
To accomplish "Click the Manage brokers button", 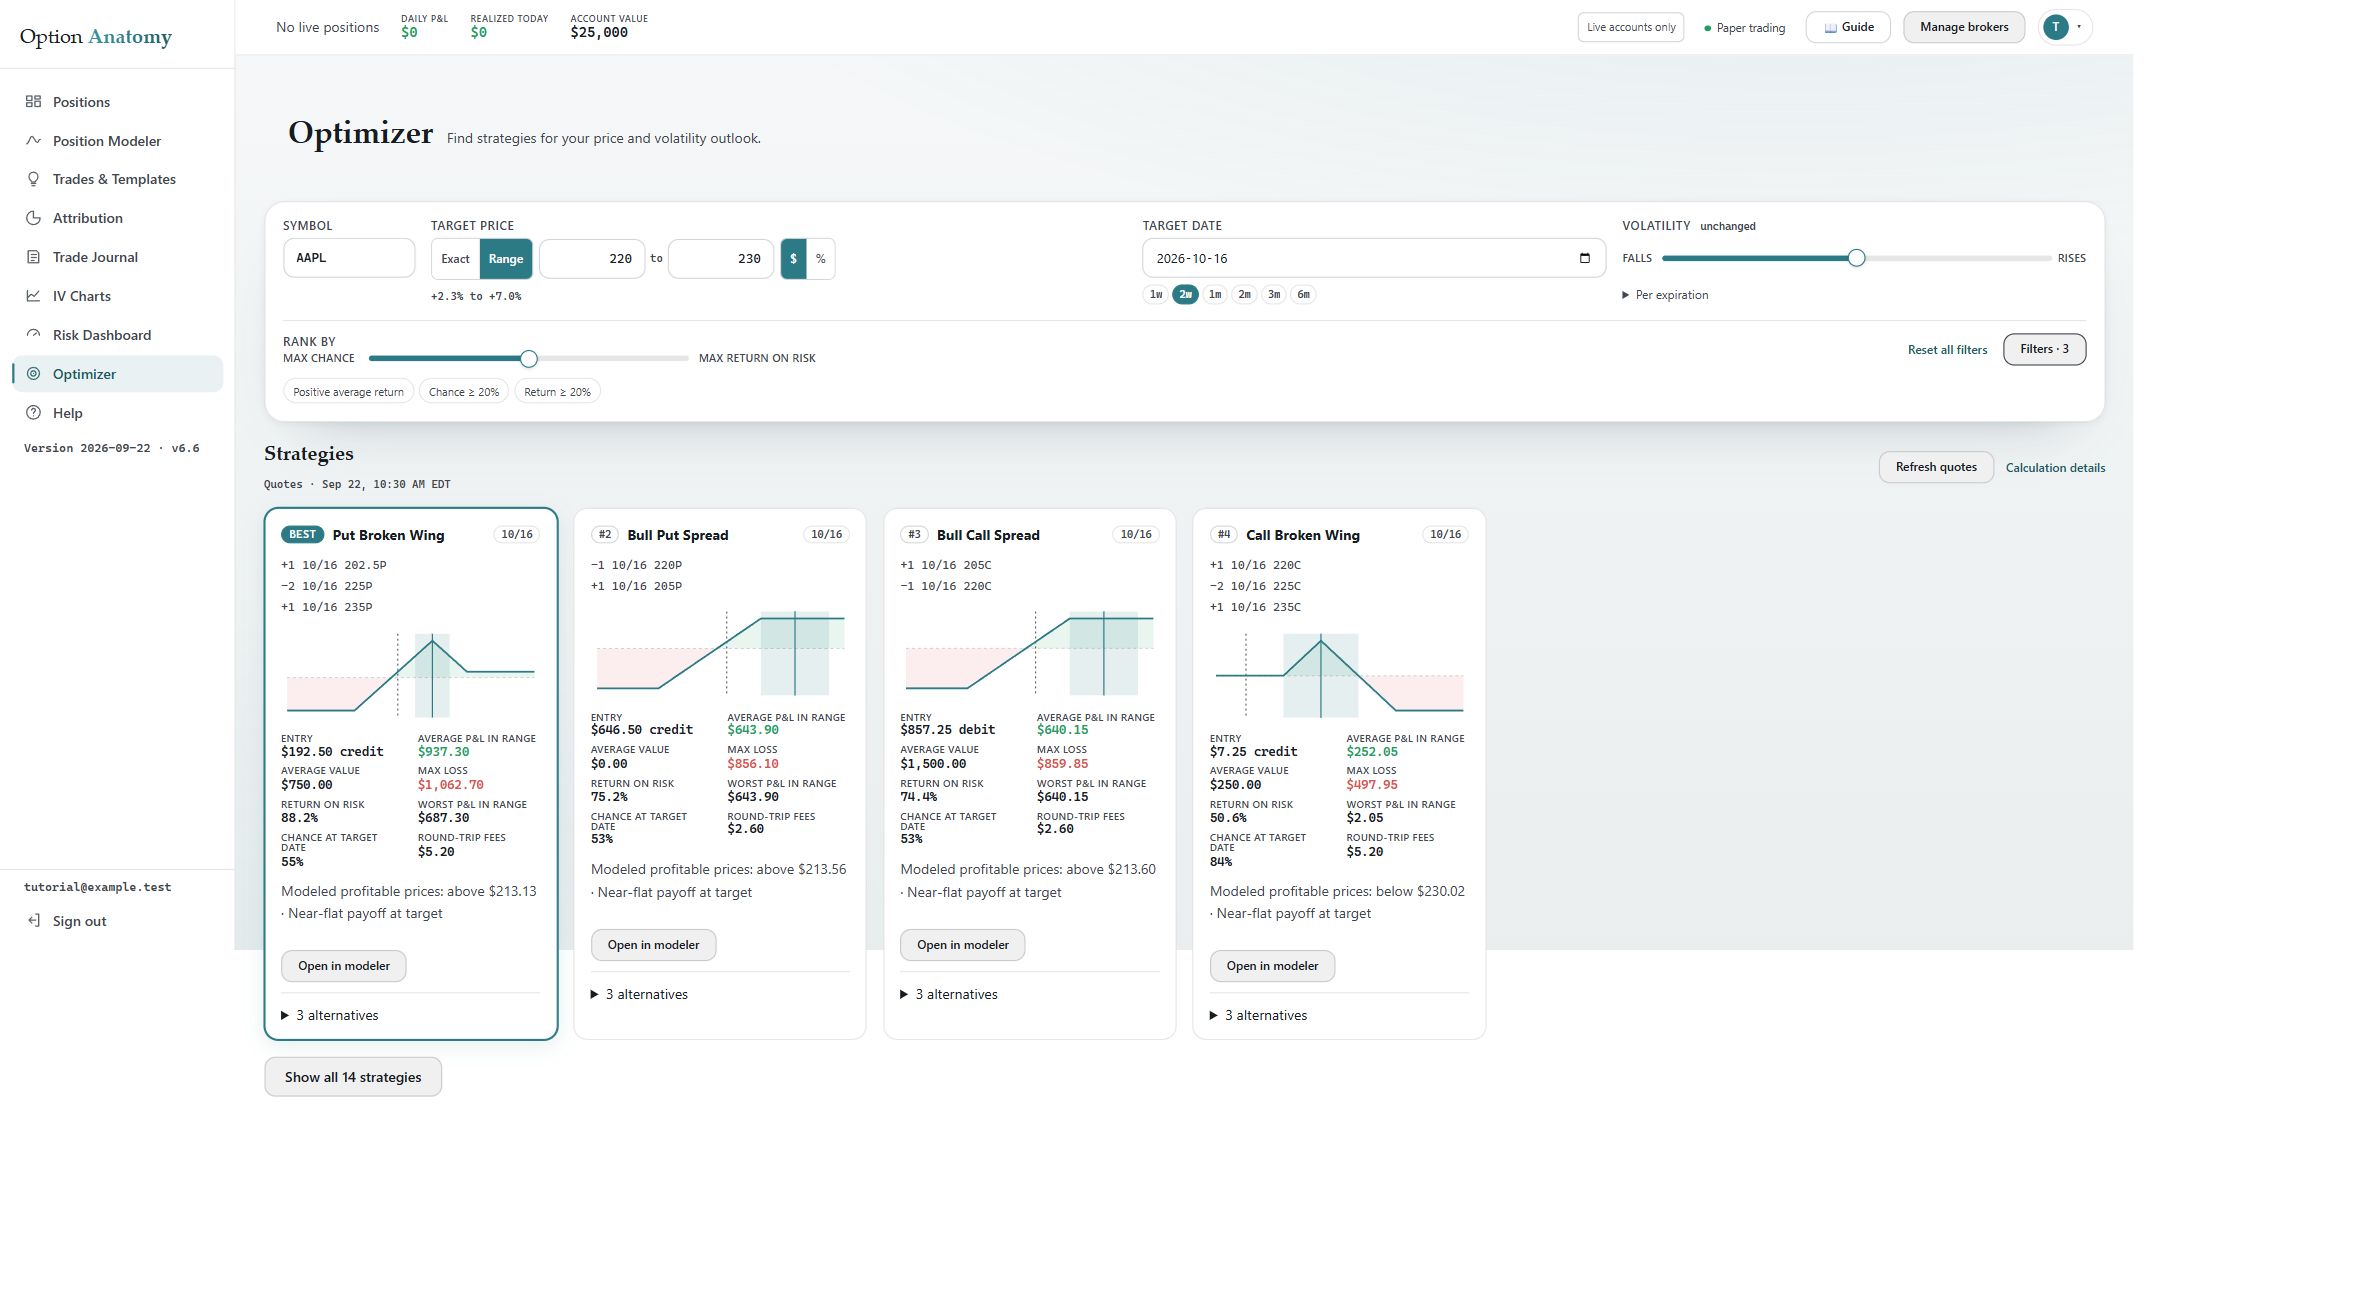I will point(1964,27).
